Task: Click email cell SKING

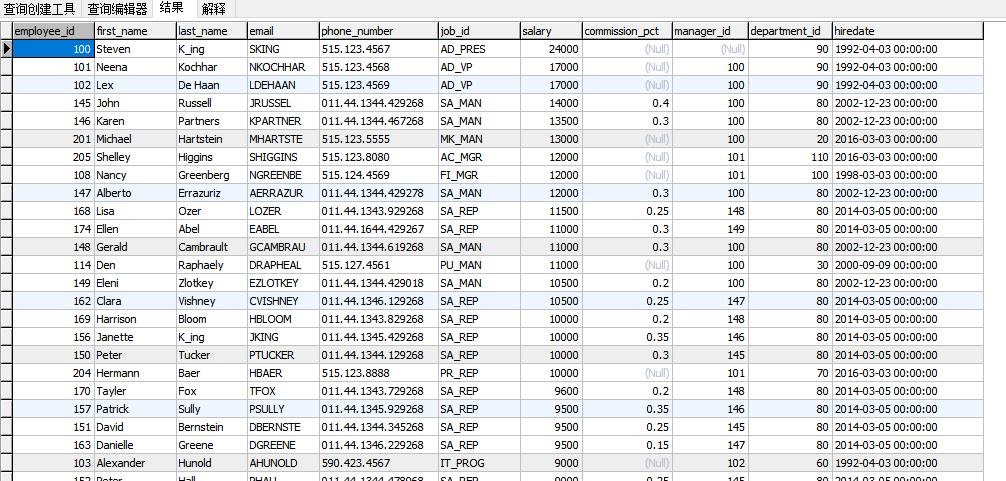Action: pyautogui.click(x=283, y=49)
